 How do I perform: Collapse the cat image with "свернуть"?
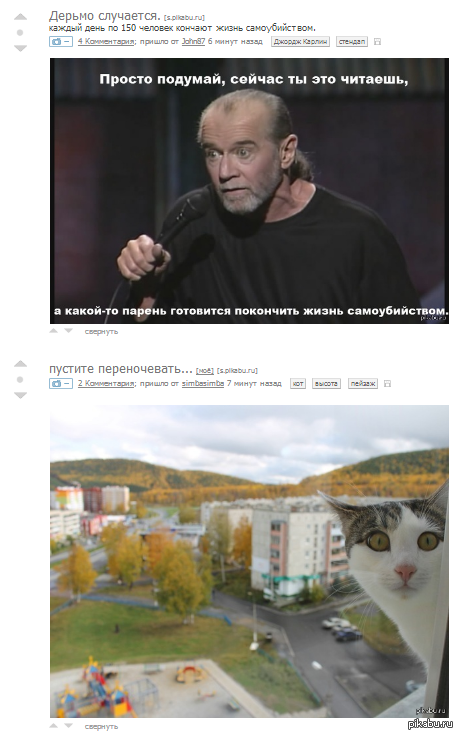[x=101, y=726]
